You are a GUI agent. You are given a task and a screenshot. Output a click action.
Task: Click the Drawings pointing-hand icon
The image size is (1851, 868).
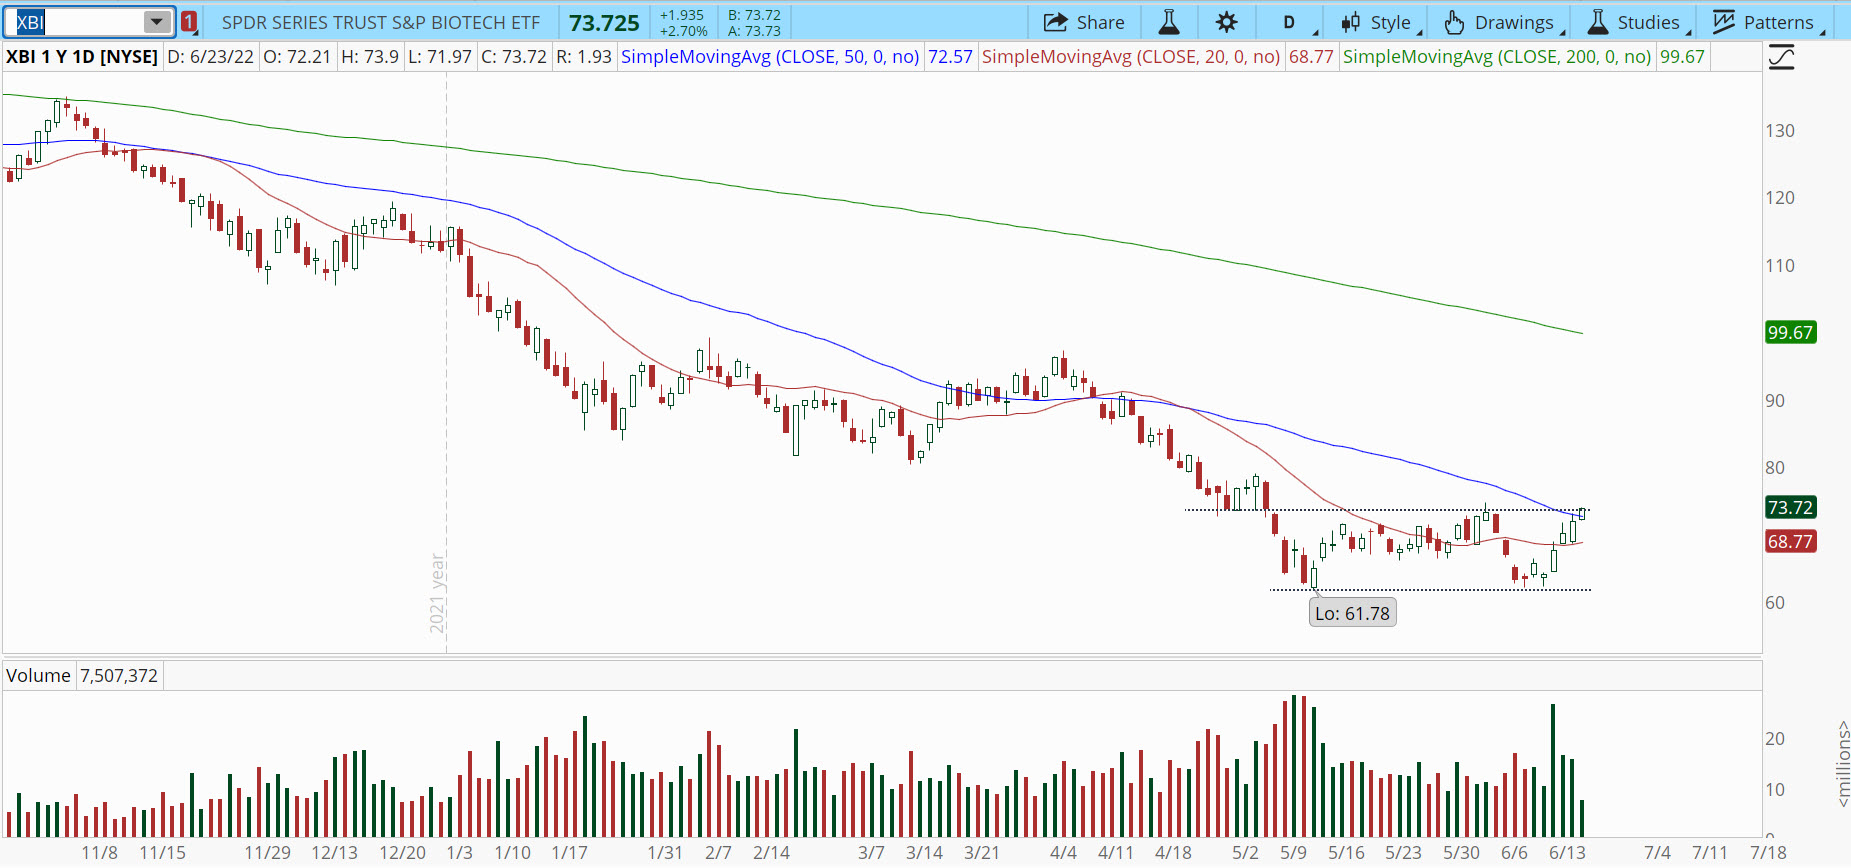click(x=1454, y=22)
